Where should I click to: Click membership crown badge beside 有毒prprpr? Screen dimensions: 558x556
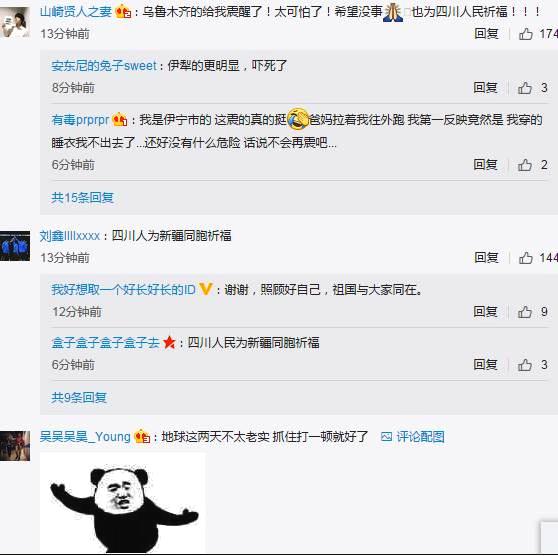(x=120, y=120)
